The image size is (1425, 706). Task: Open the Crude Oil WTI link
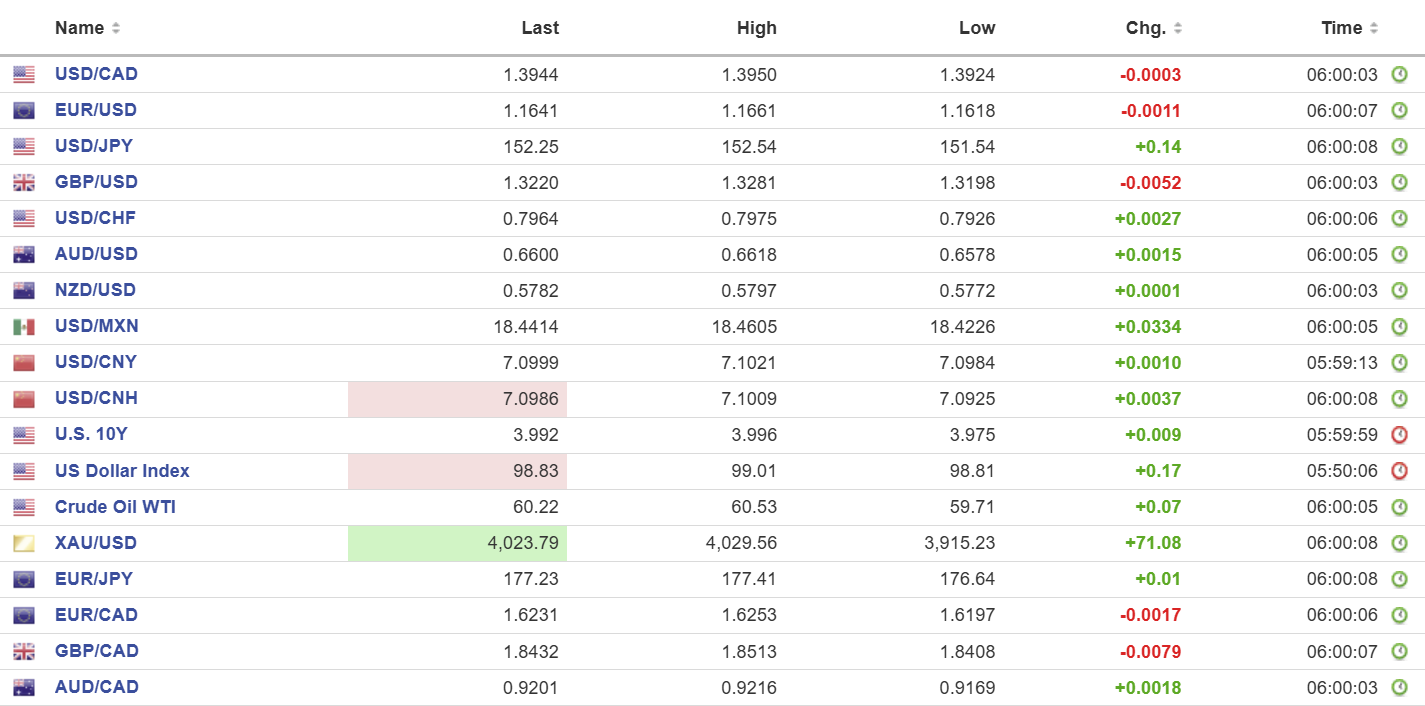point(115,507)
